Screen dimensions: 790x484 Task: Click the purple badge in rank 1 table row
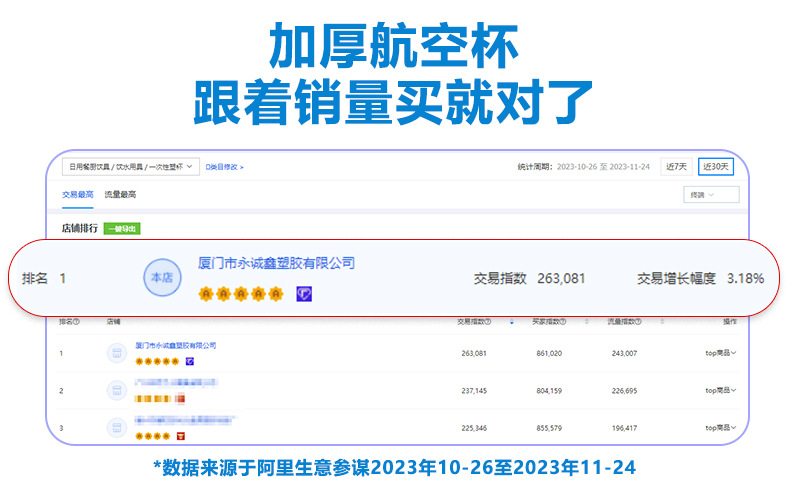(190, 361)
